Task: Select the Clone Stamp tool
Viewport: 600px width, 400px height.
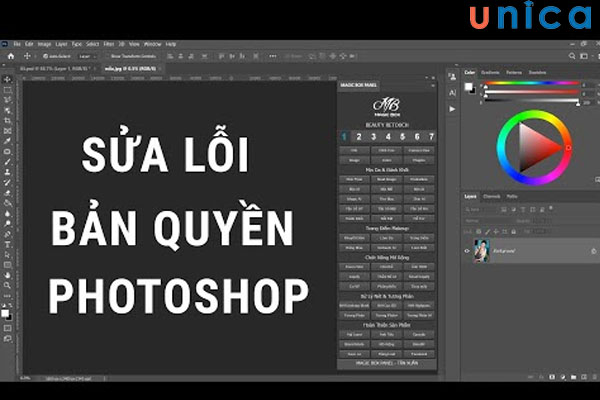Action: tap(7, 172)
